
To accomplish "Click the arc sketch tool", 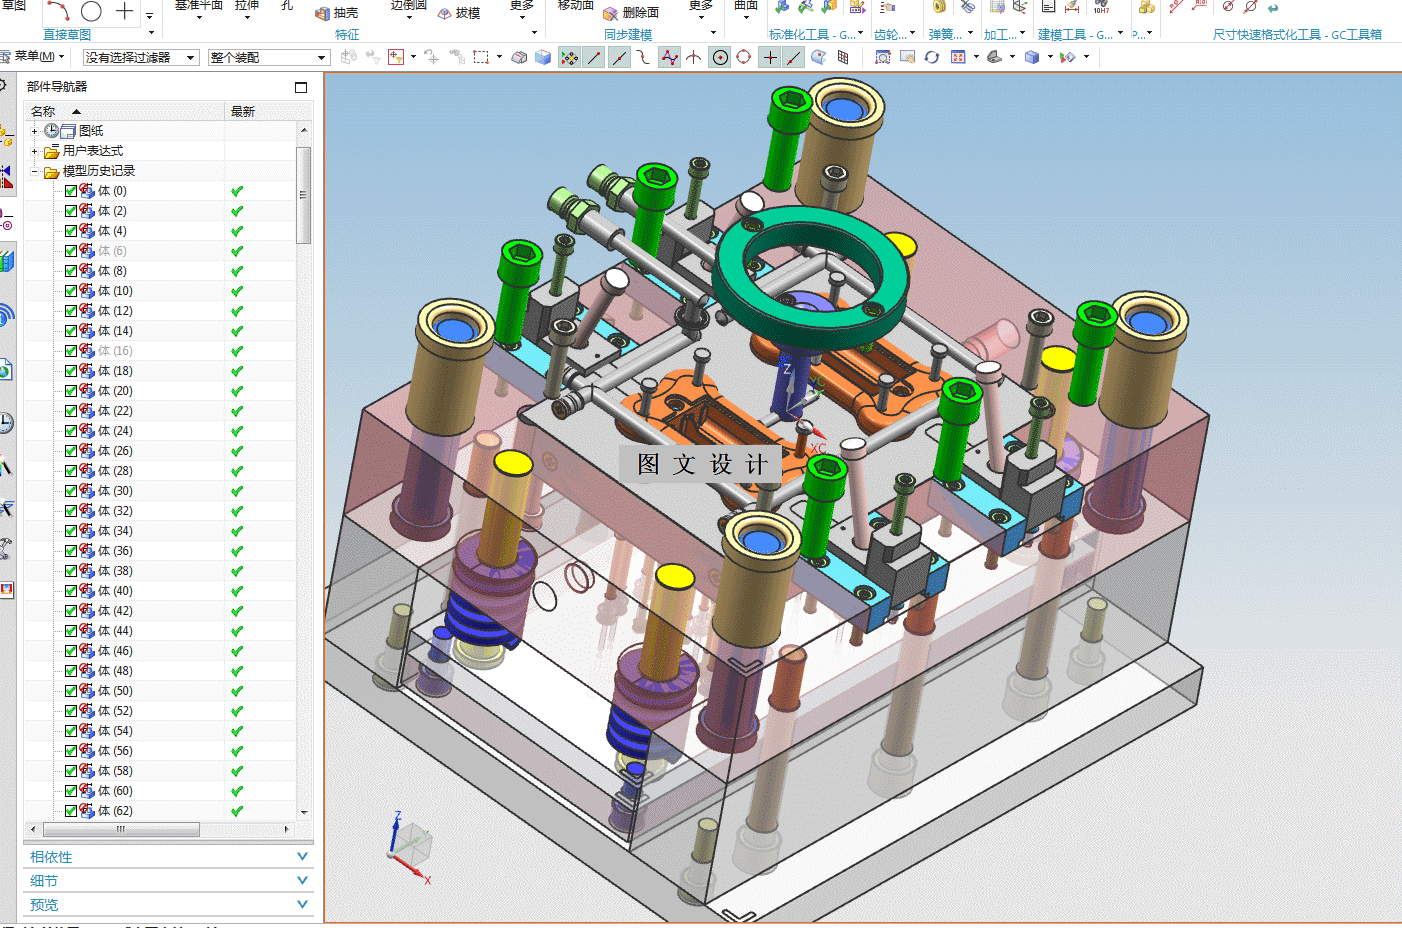I will (x=58, y=11).
